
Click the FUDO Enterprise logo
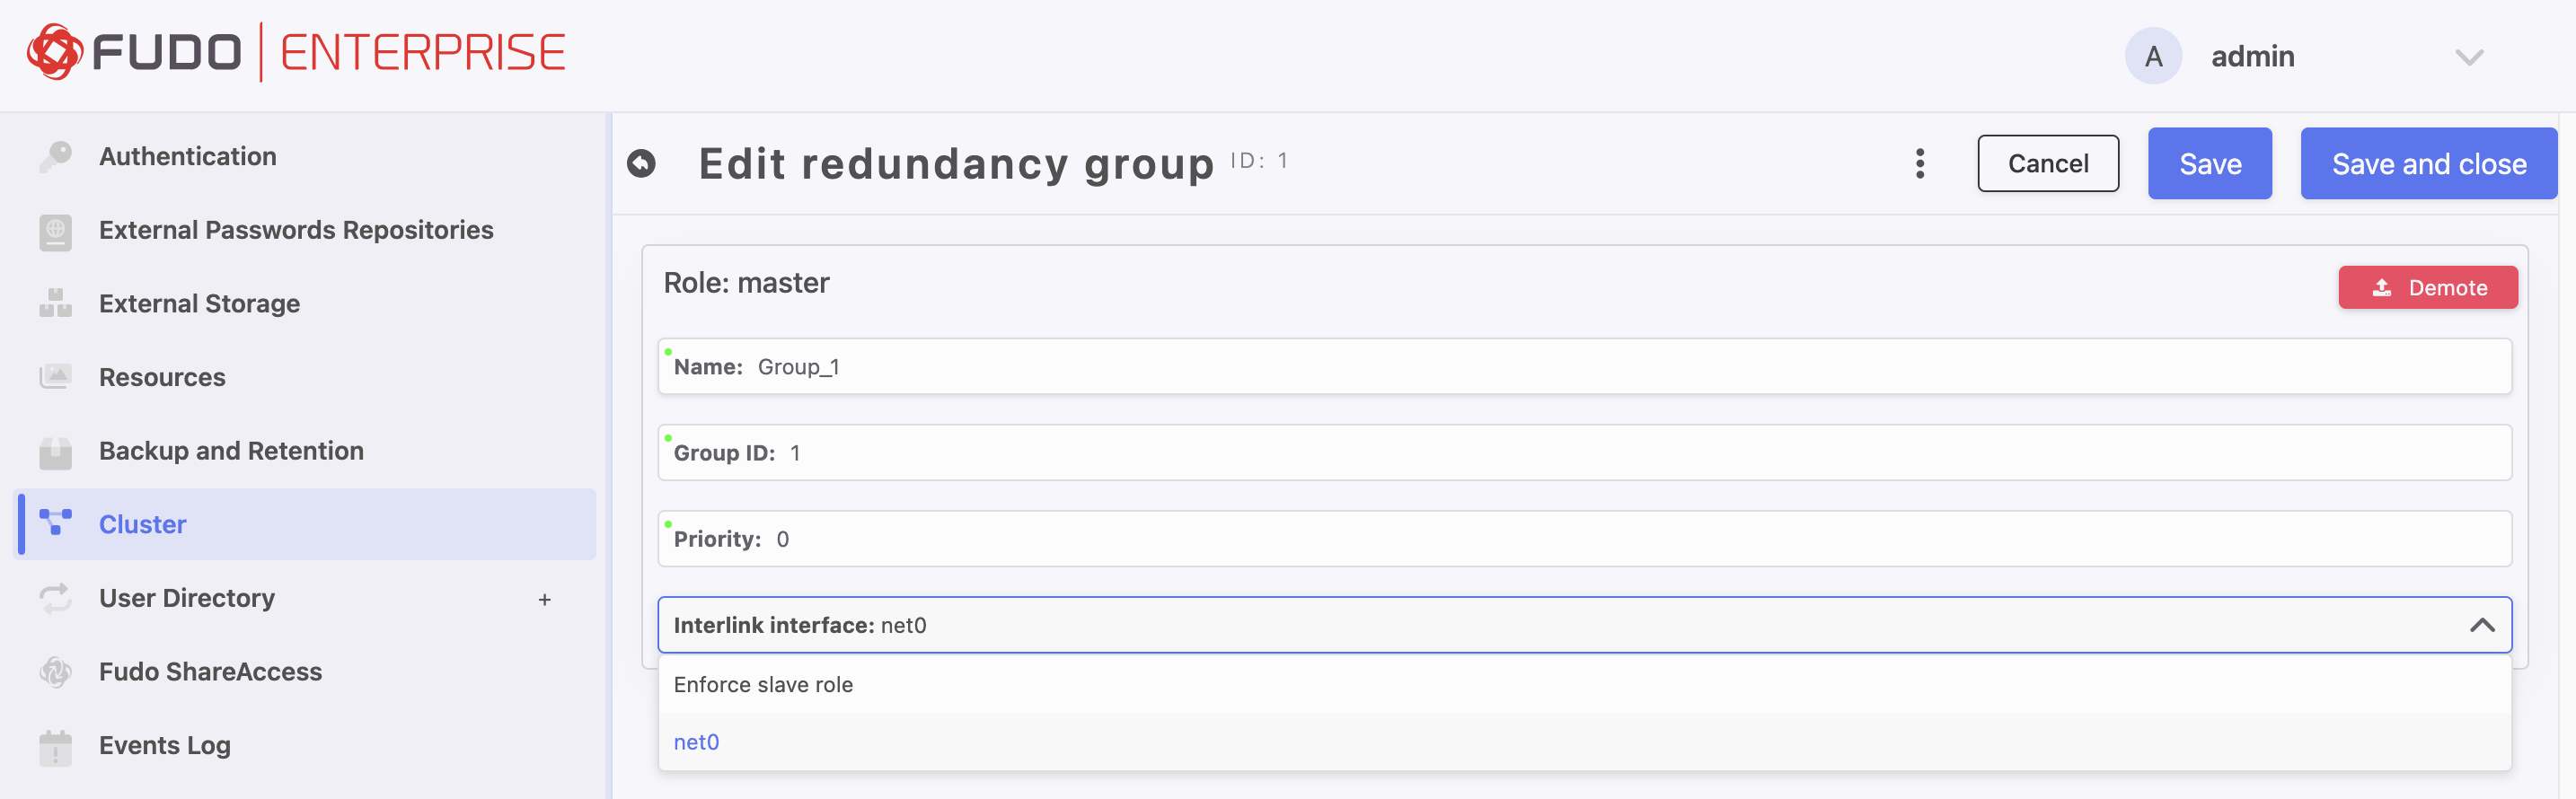point(296,52)
